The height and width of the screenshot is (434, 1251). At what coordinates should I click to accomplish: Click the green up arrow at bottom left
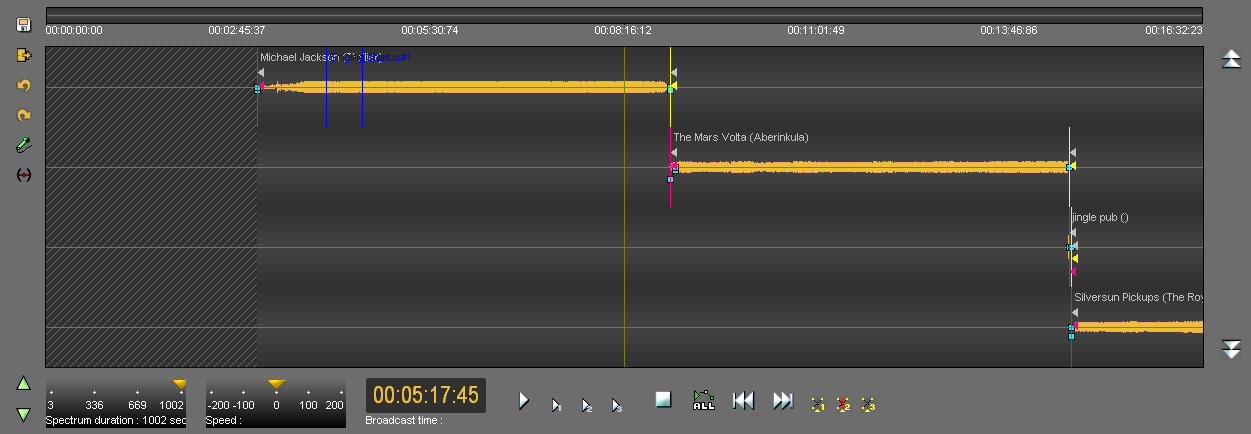pyautogui.click(x=24, y=383)
